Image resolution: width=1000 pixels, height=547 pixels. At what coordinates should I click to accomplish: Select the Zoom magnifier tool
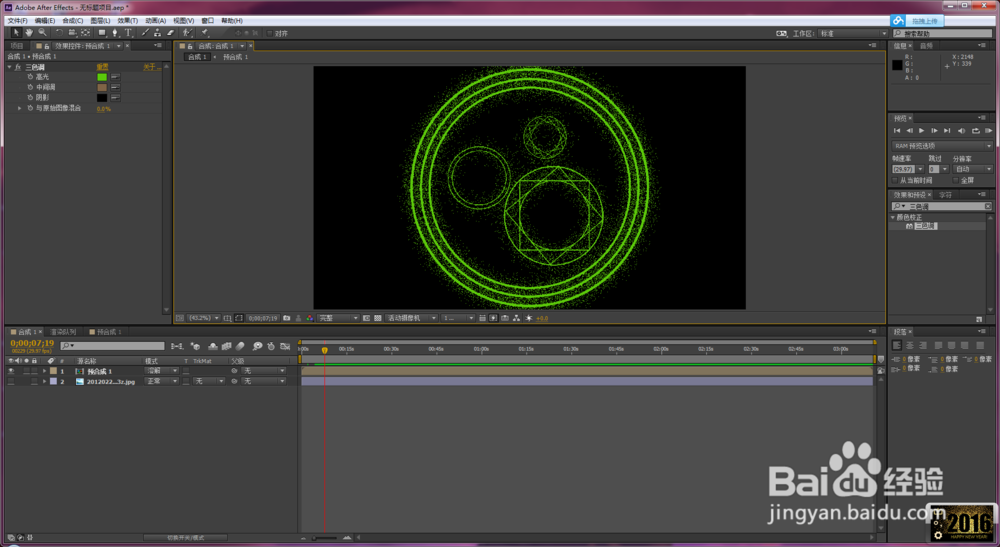tap(42, 33)
